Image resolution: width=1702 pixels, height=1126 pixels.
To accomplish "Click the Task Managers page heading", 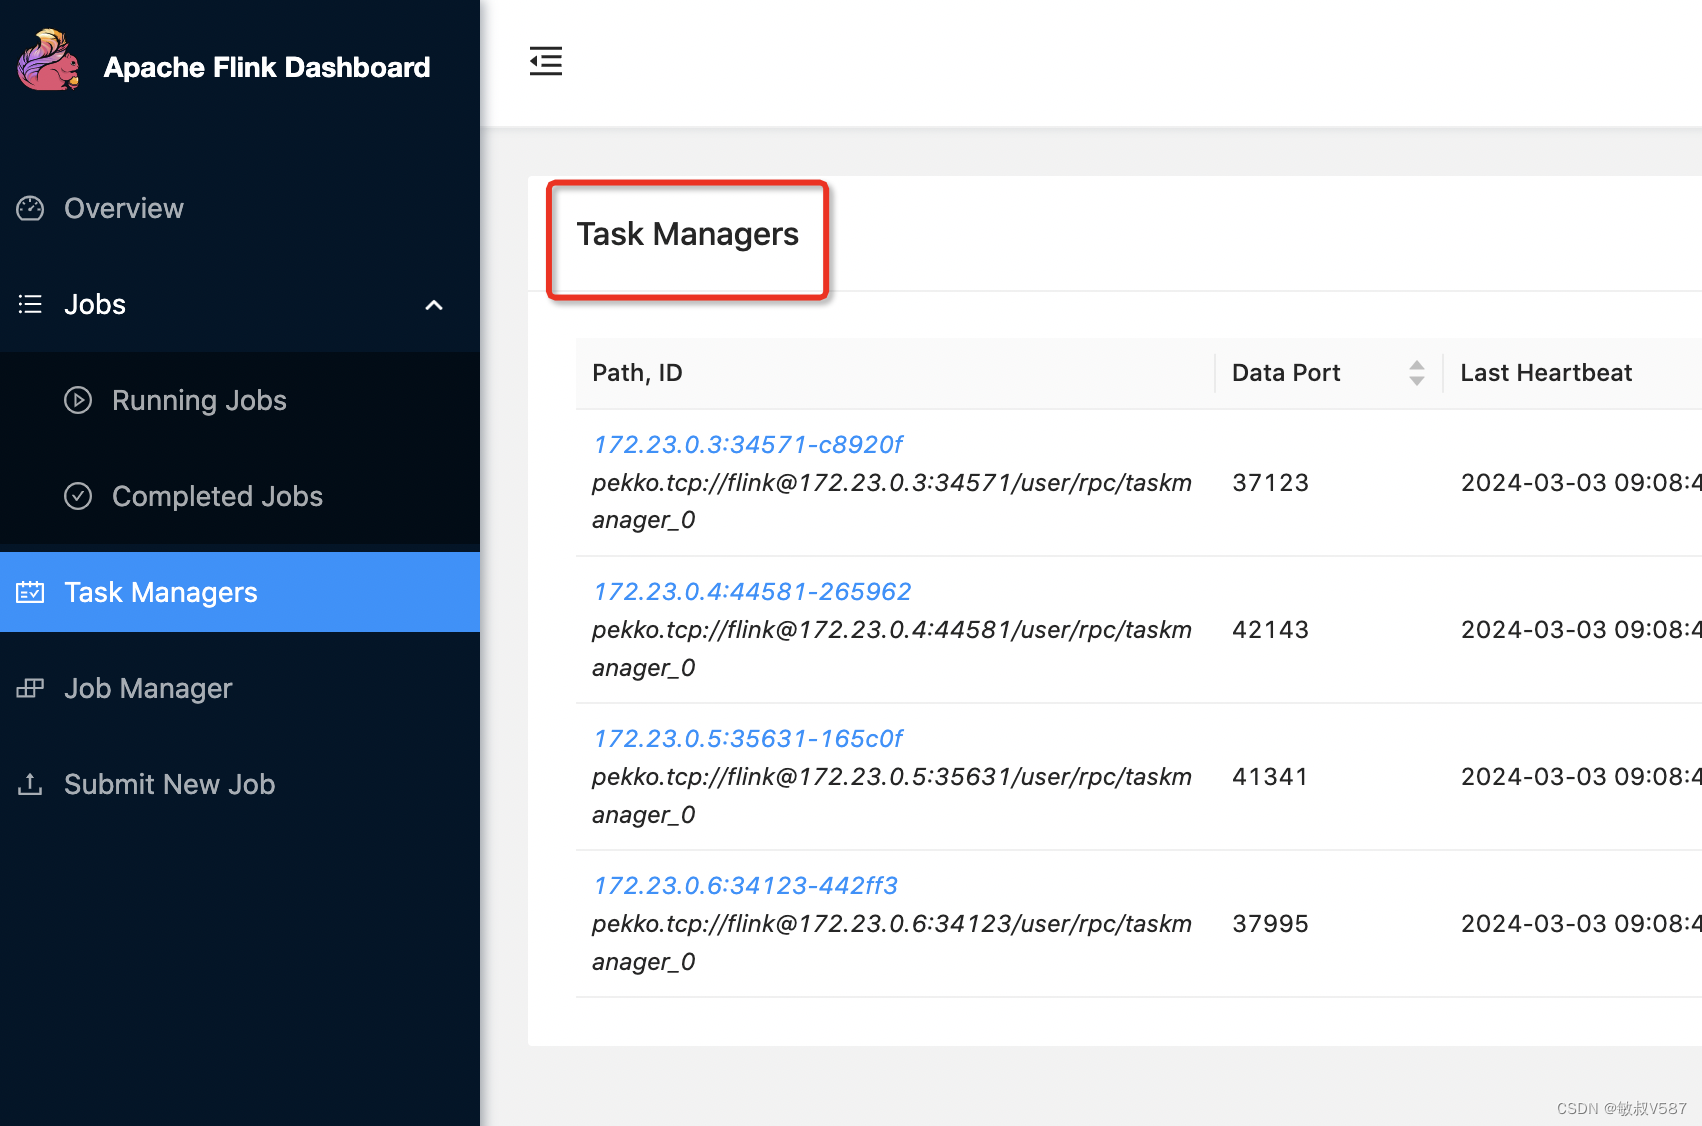I will point(688,234).
